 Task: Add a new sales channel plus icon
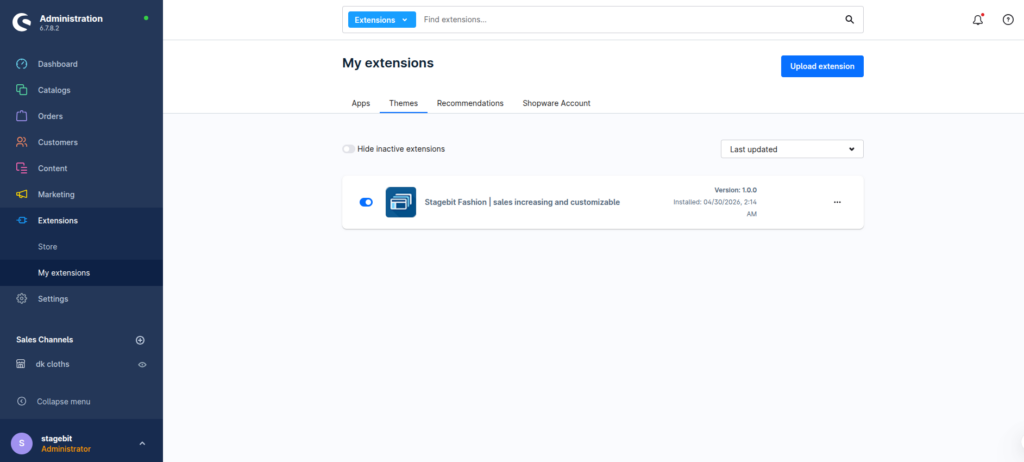click(x=140, y=340)
